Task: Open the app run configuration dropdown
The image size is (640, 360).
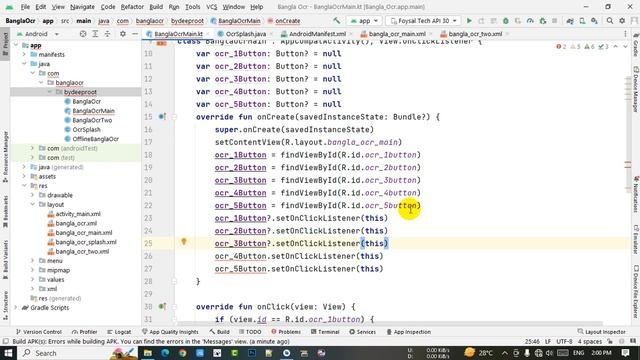Action: pos(364,20)
